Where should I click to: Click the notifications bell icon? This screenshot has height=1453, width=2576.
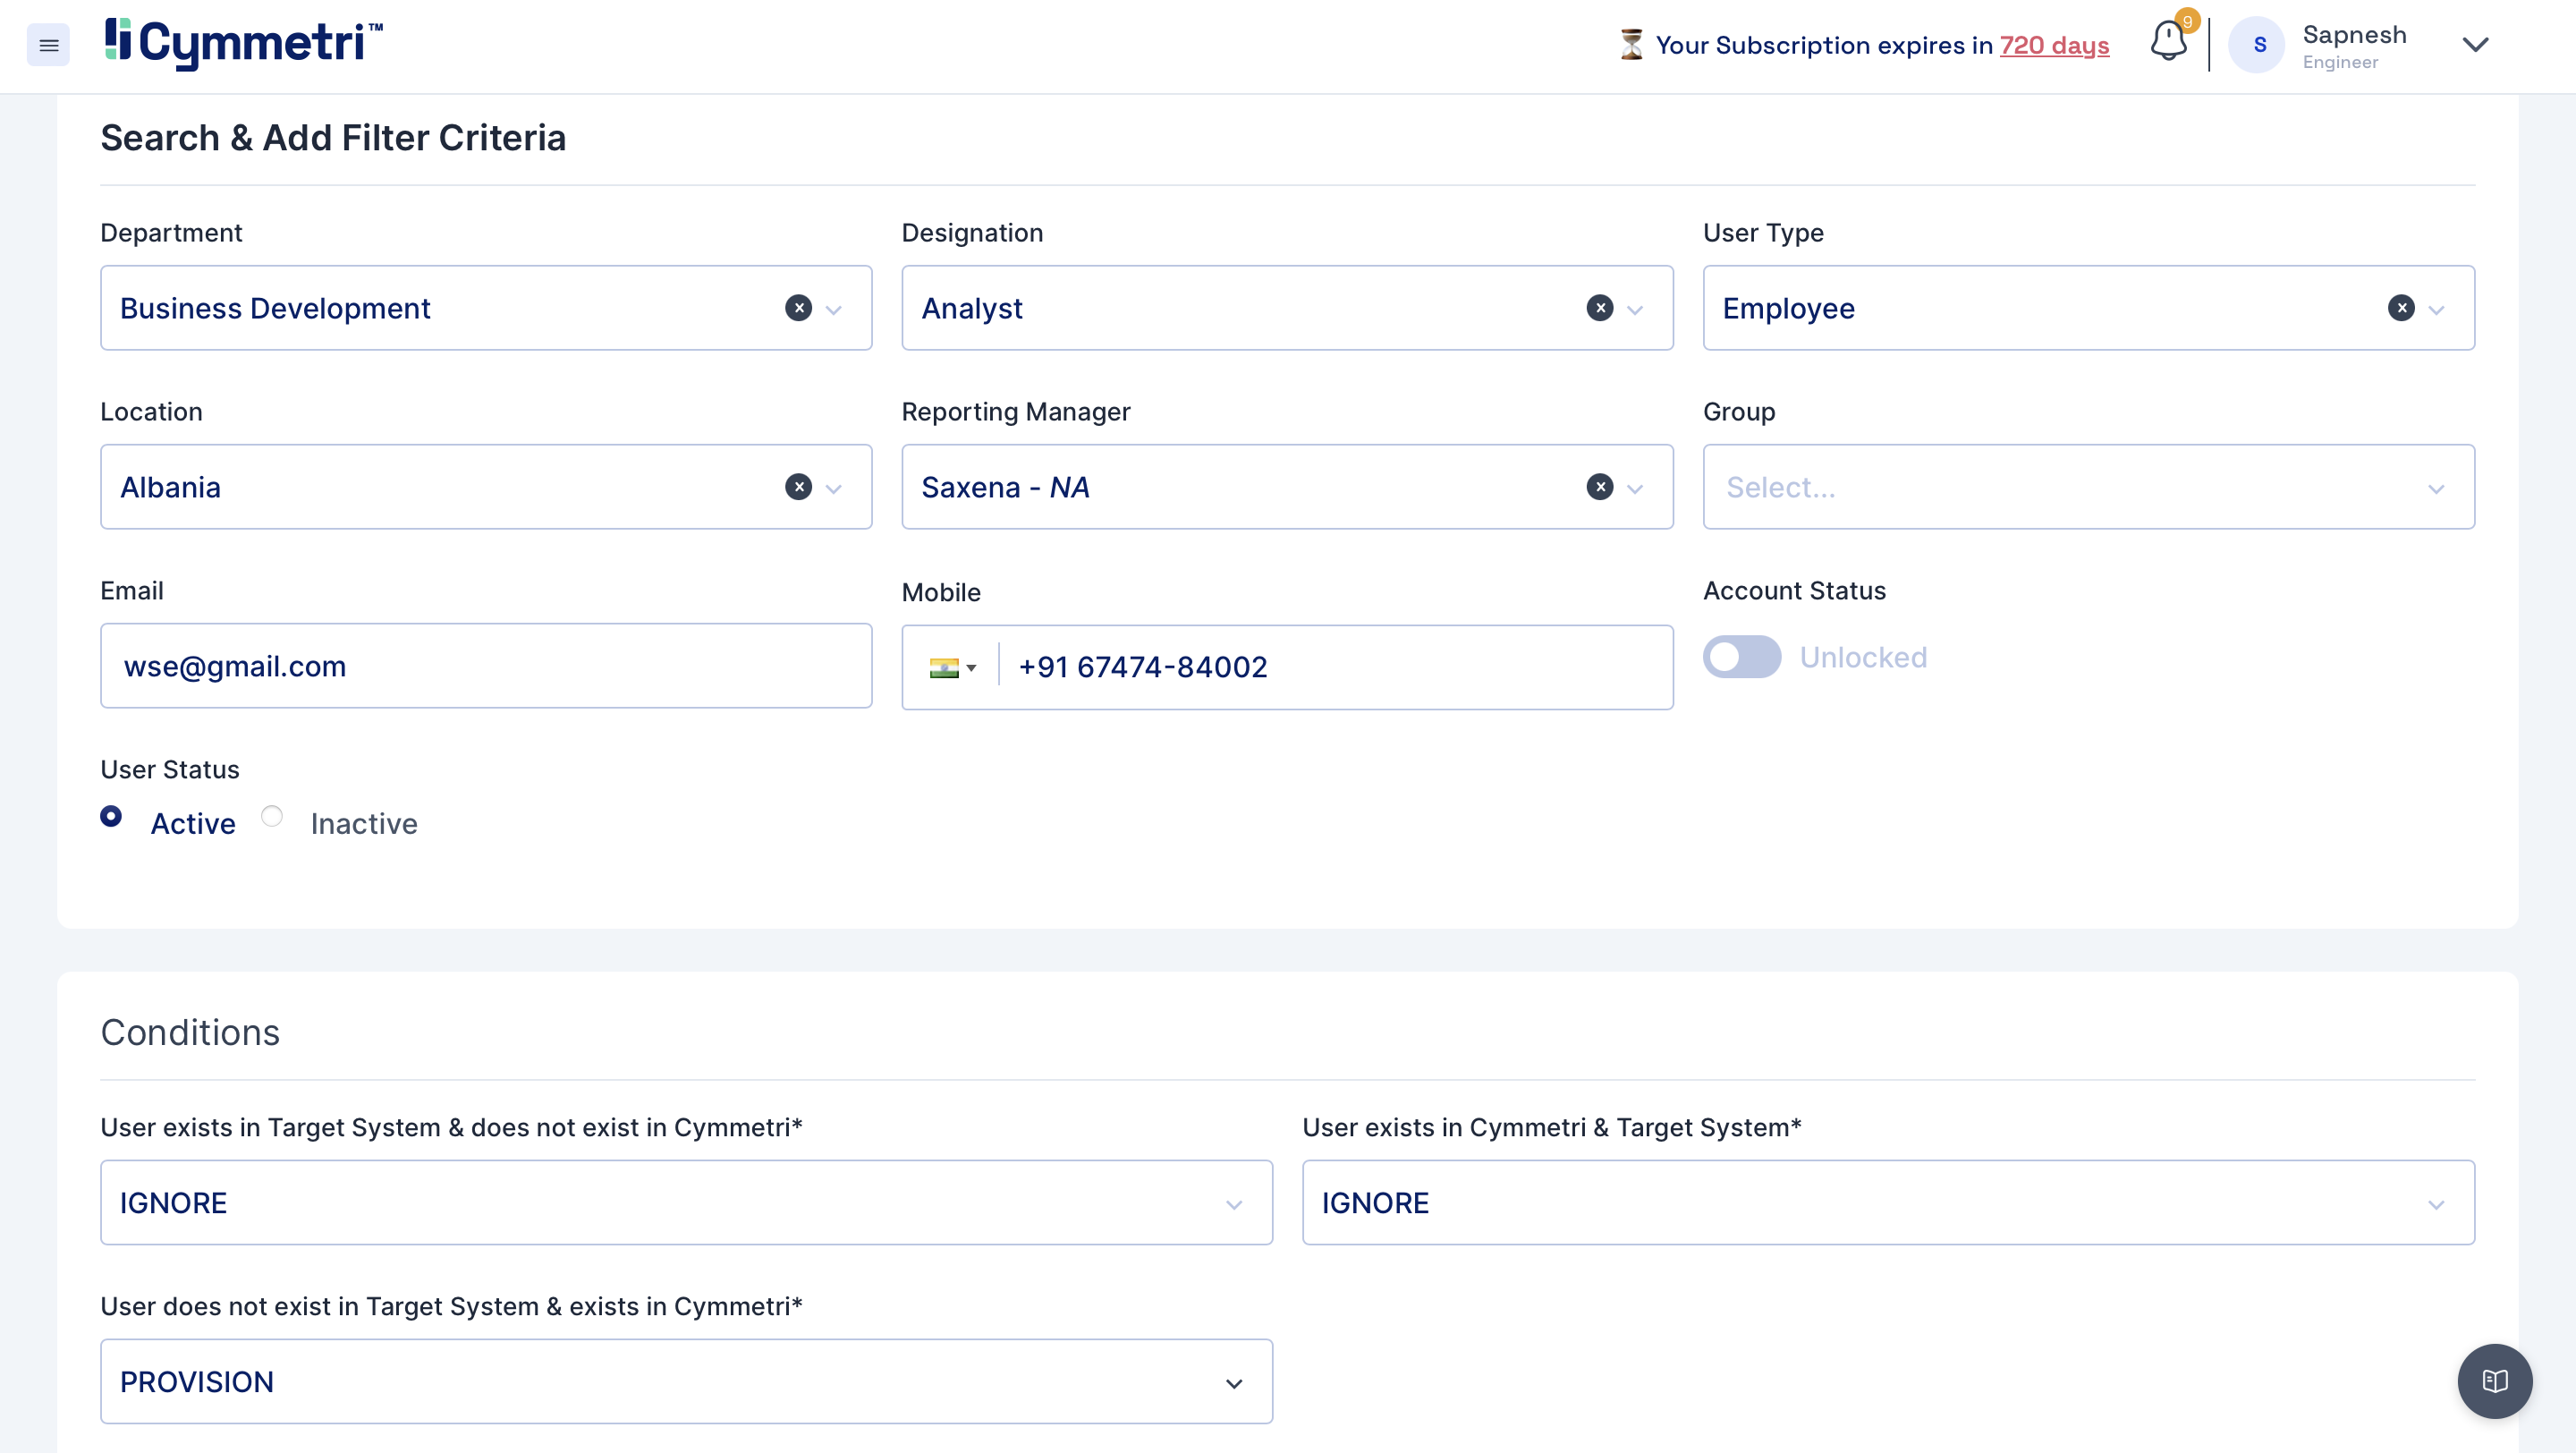coord(2168,42)
